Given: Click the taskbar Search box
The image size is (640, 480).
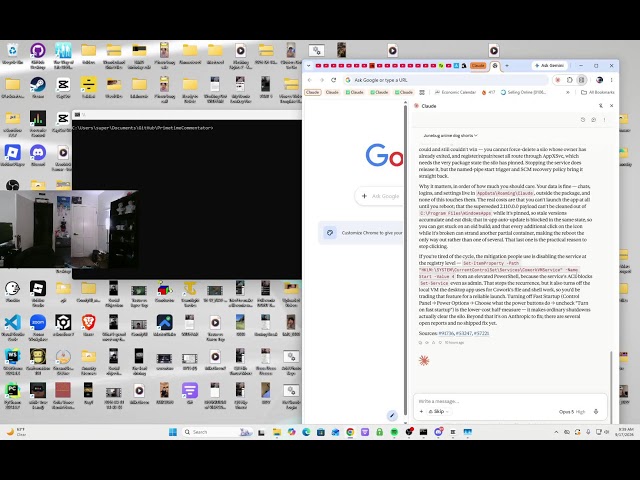Looking at the screenshot, I should pos(217,432).
